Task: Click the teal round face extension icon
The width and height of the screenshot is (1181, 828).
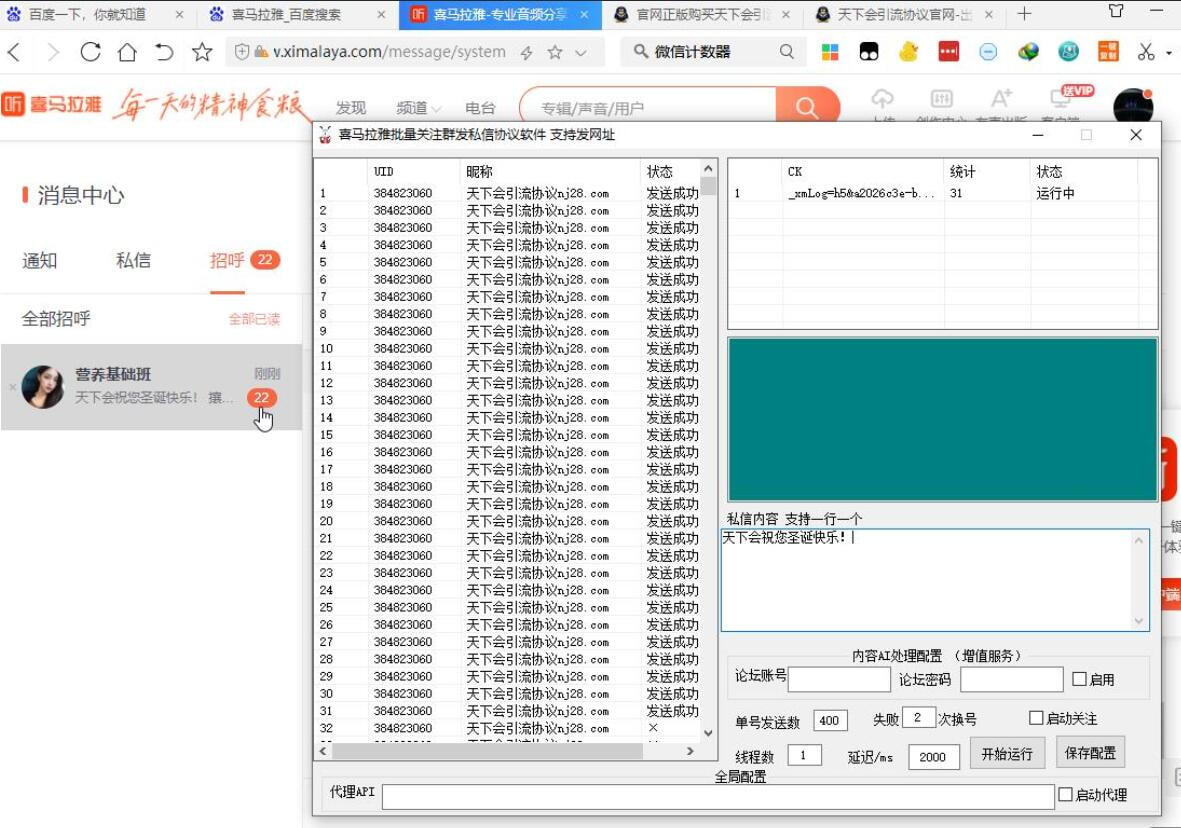Action: [1068, 51]
